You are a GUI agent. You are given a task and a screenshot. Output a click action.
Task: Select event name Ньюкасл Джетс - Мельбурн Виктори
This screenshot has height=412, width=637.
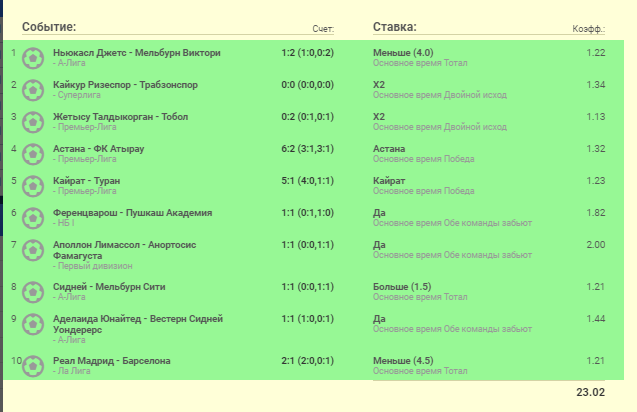coord(136,53)
